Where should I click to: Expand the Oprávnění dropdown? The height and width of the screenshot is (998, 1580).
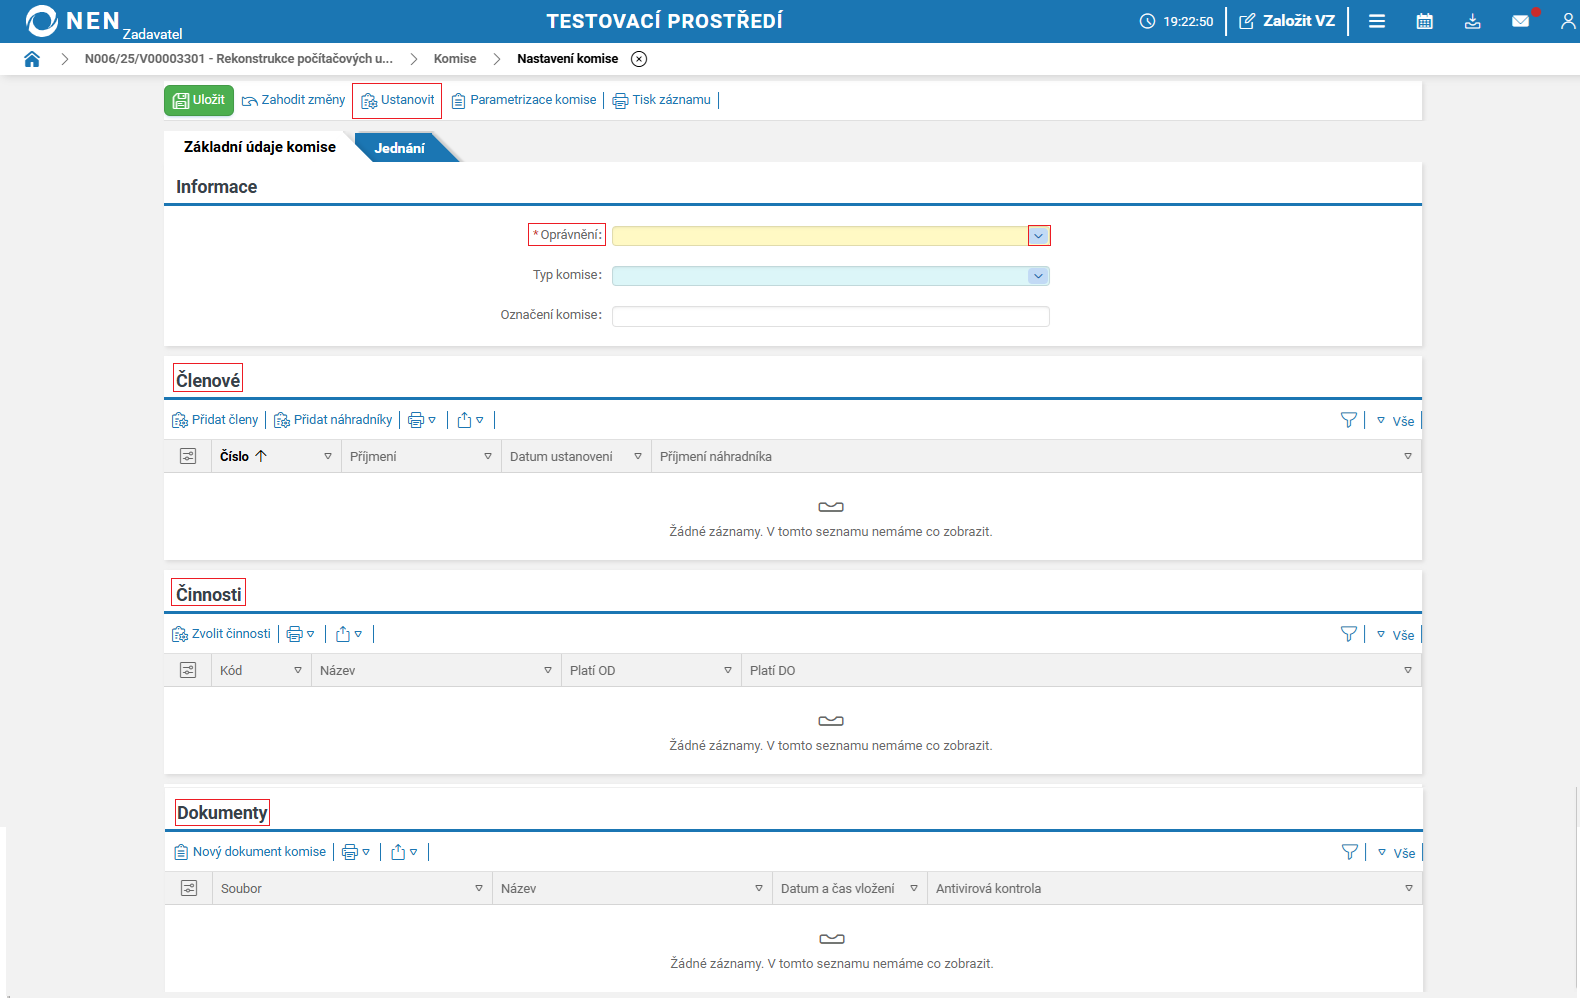[x=1038, y=236]
